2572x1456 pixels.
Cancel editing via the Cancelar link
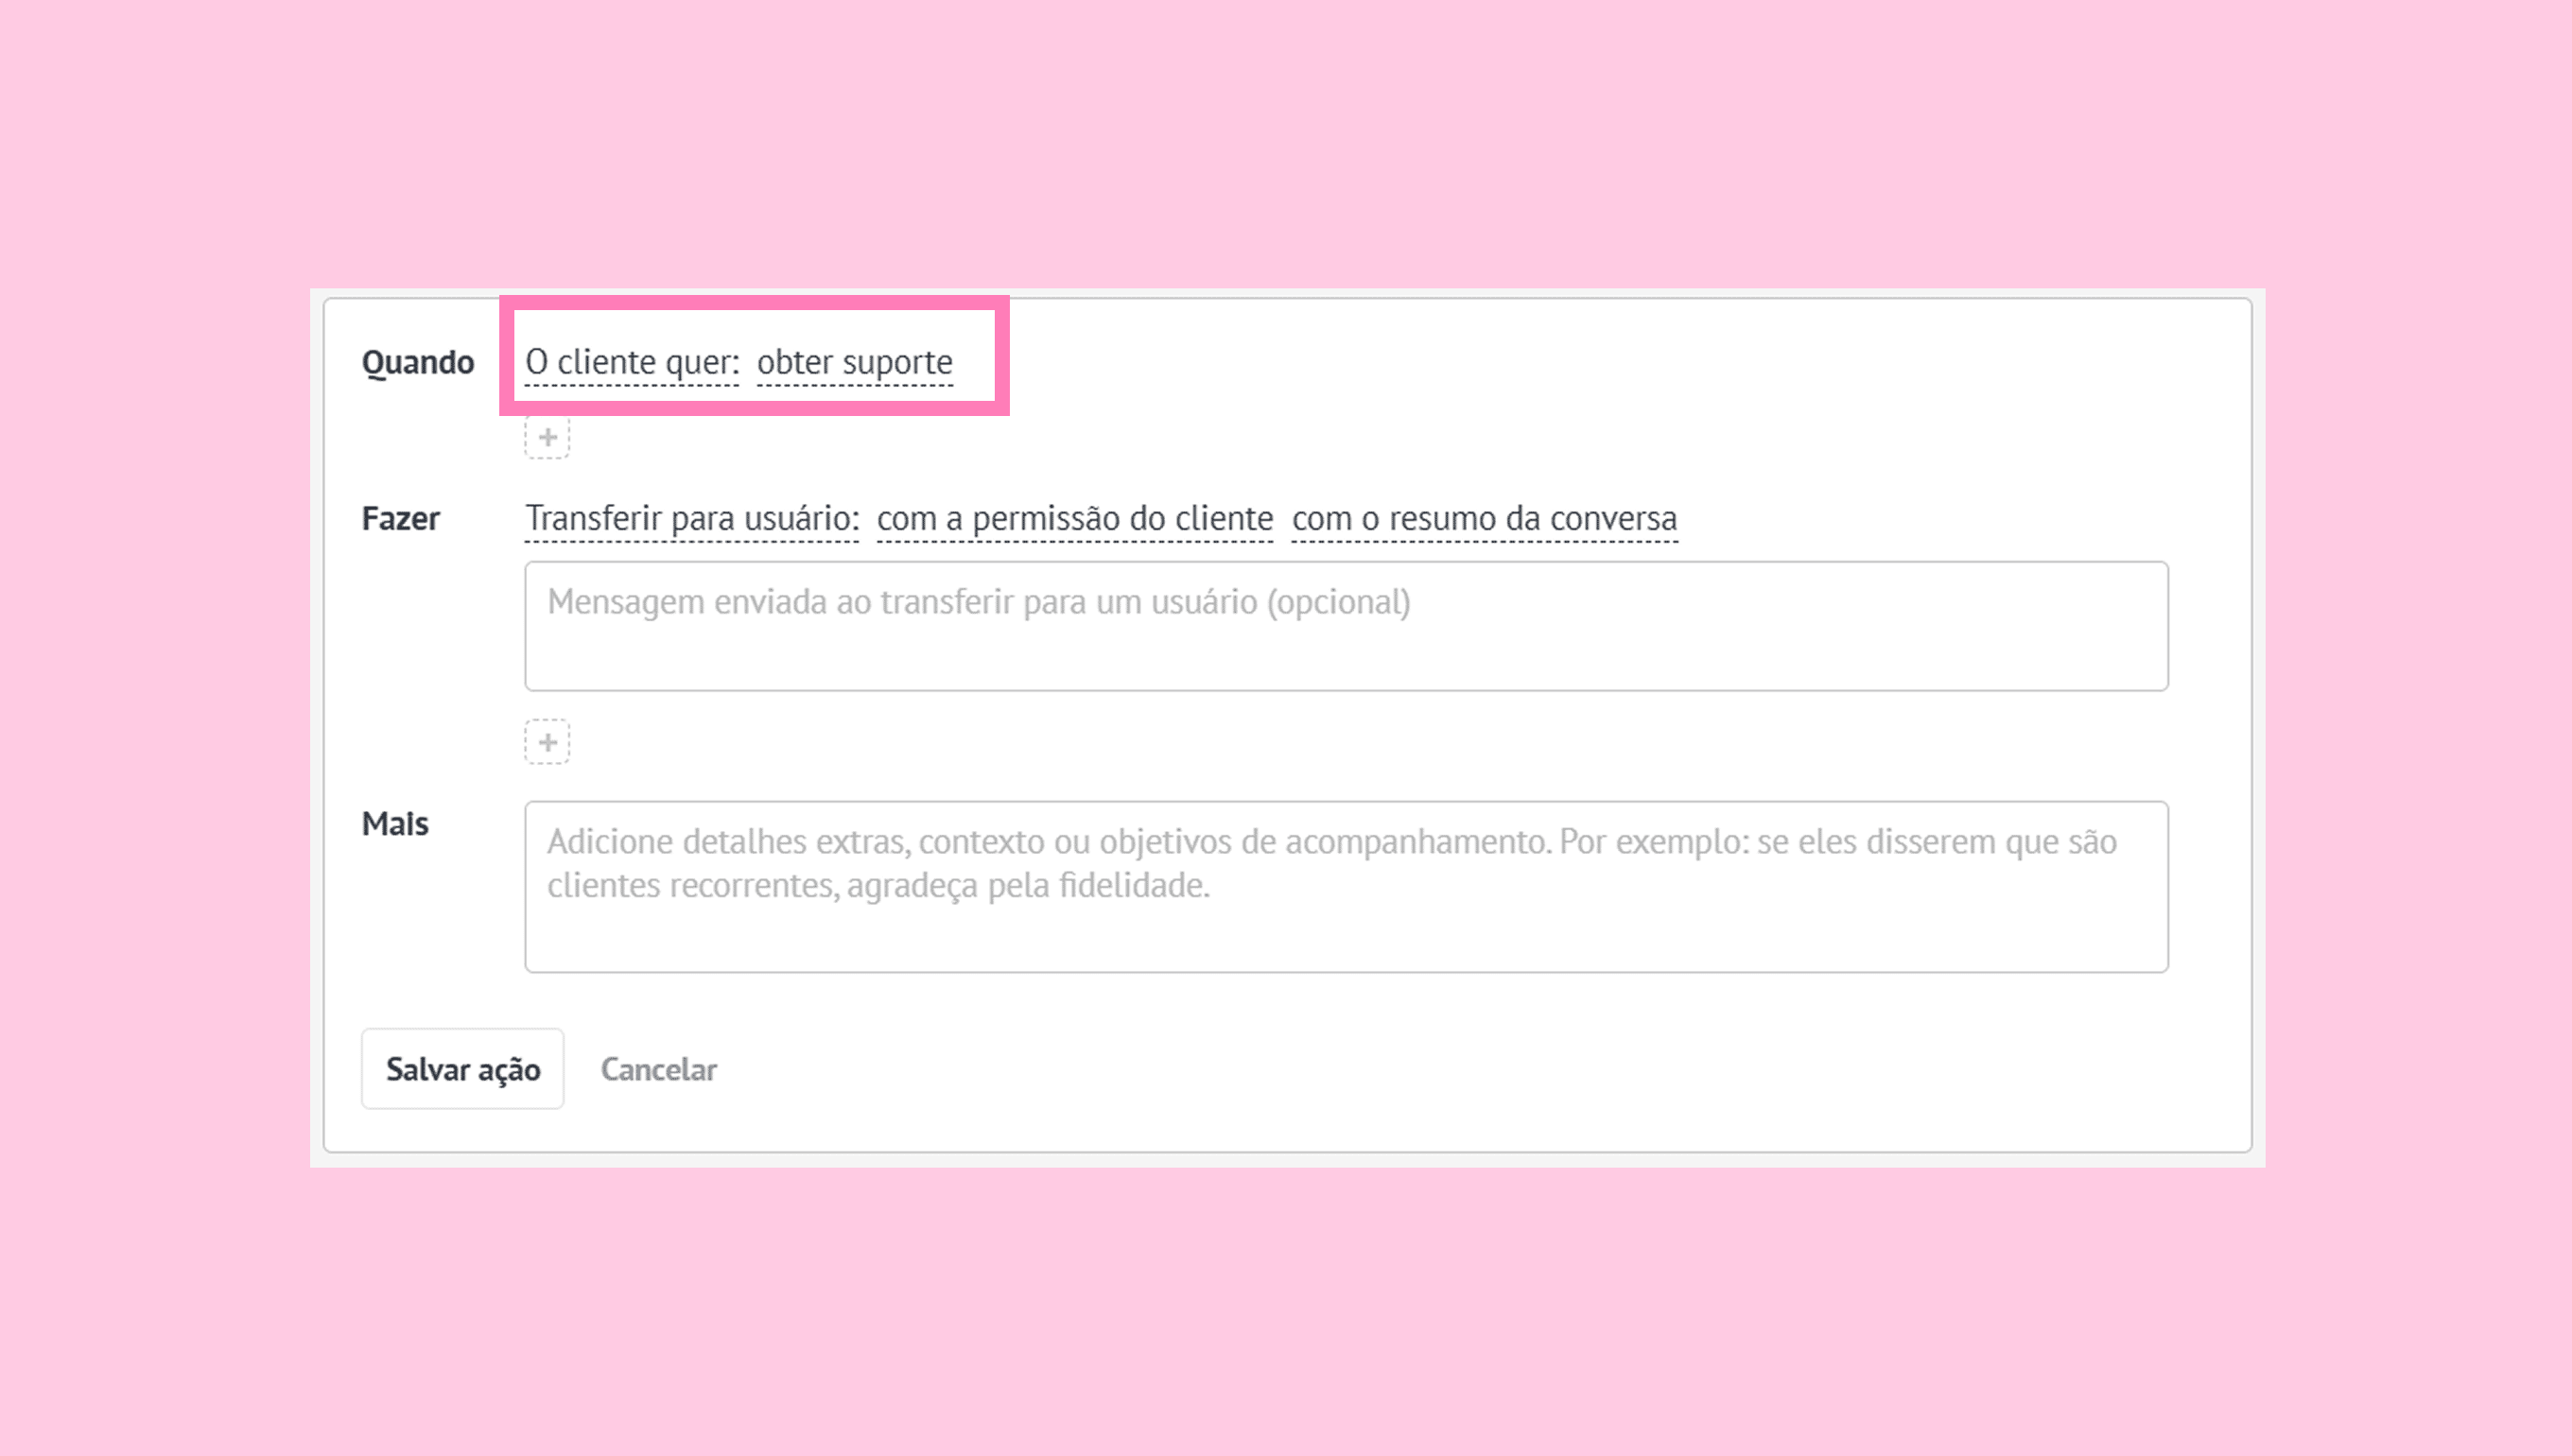click(x=658, y=1070)
